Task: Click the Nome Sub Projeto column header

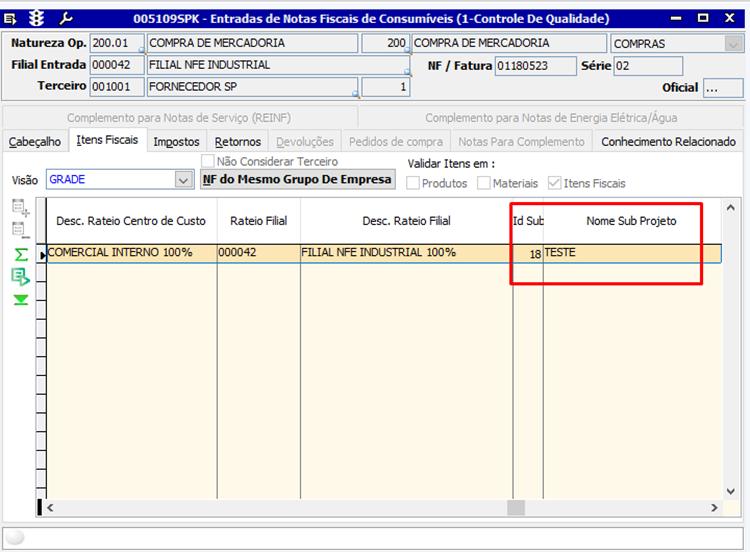Action: point(632,221)
